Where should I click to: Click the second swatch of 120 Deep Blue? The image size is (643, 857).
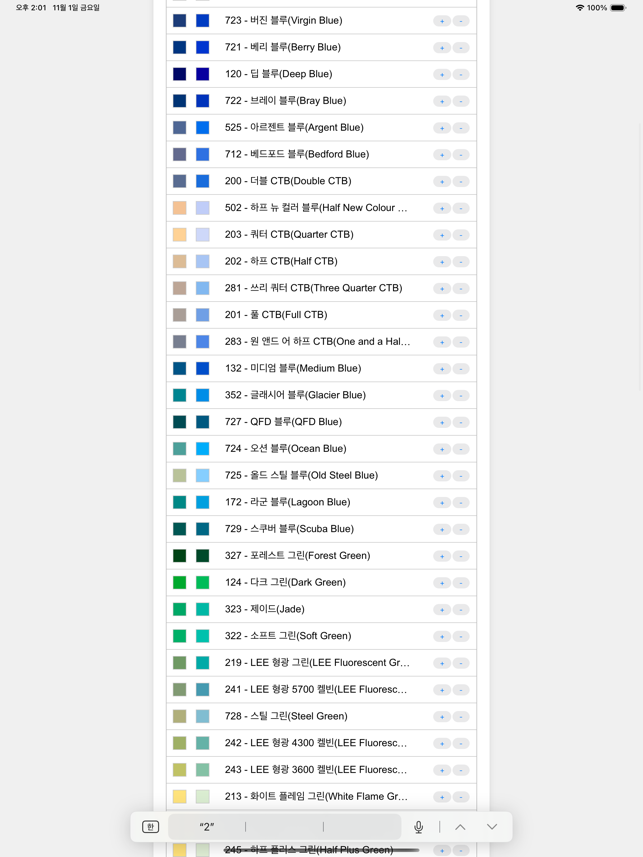click(202, 74)
